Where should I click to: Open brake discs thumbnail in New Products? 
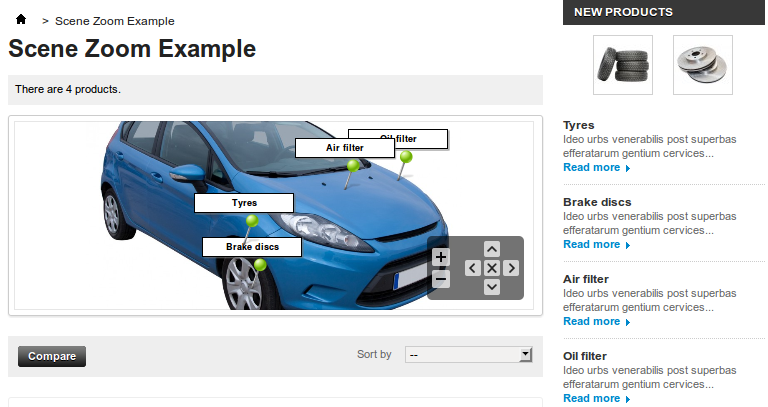coord(703,65)
